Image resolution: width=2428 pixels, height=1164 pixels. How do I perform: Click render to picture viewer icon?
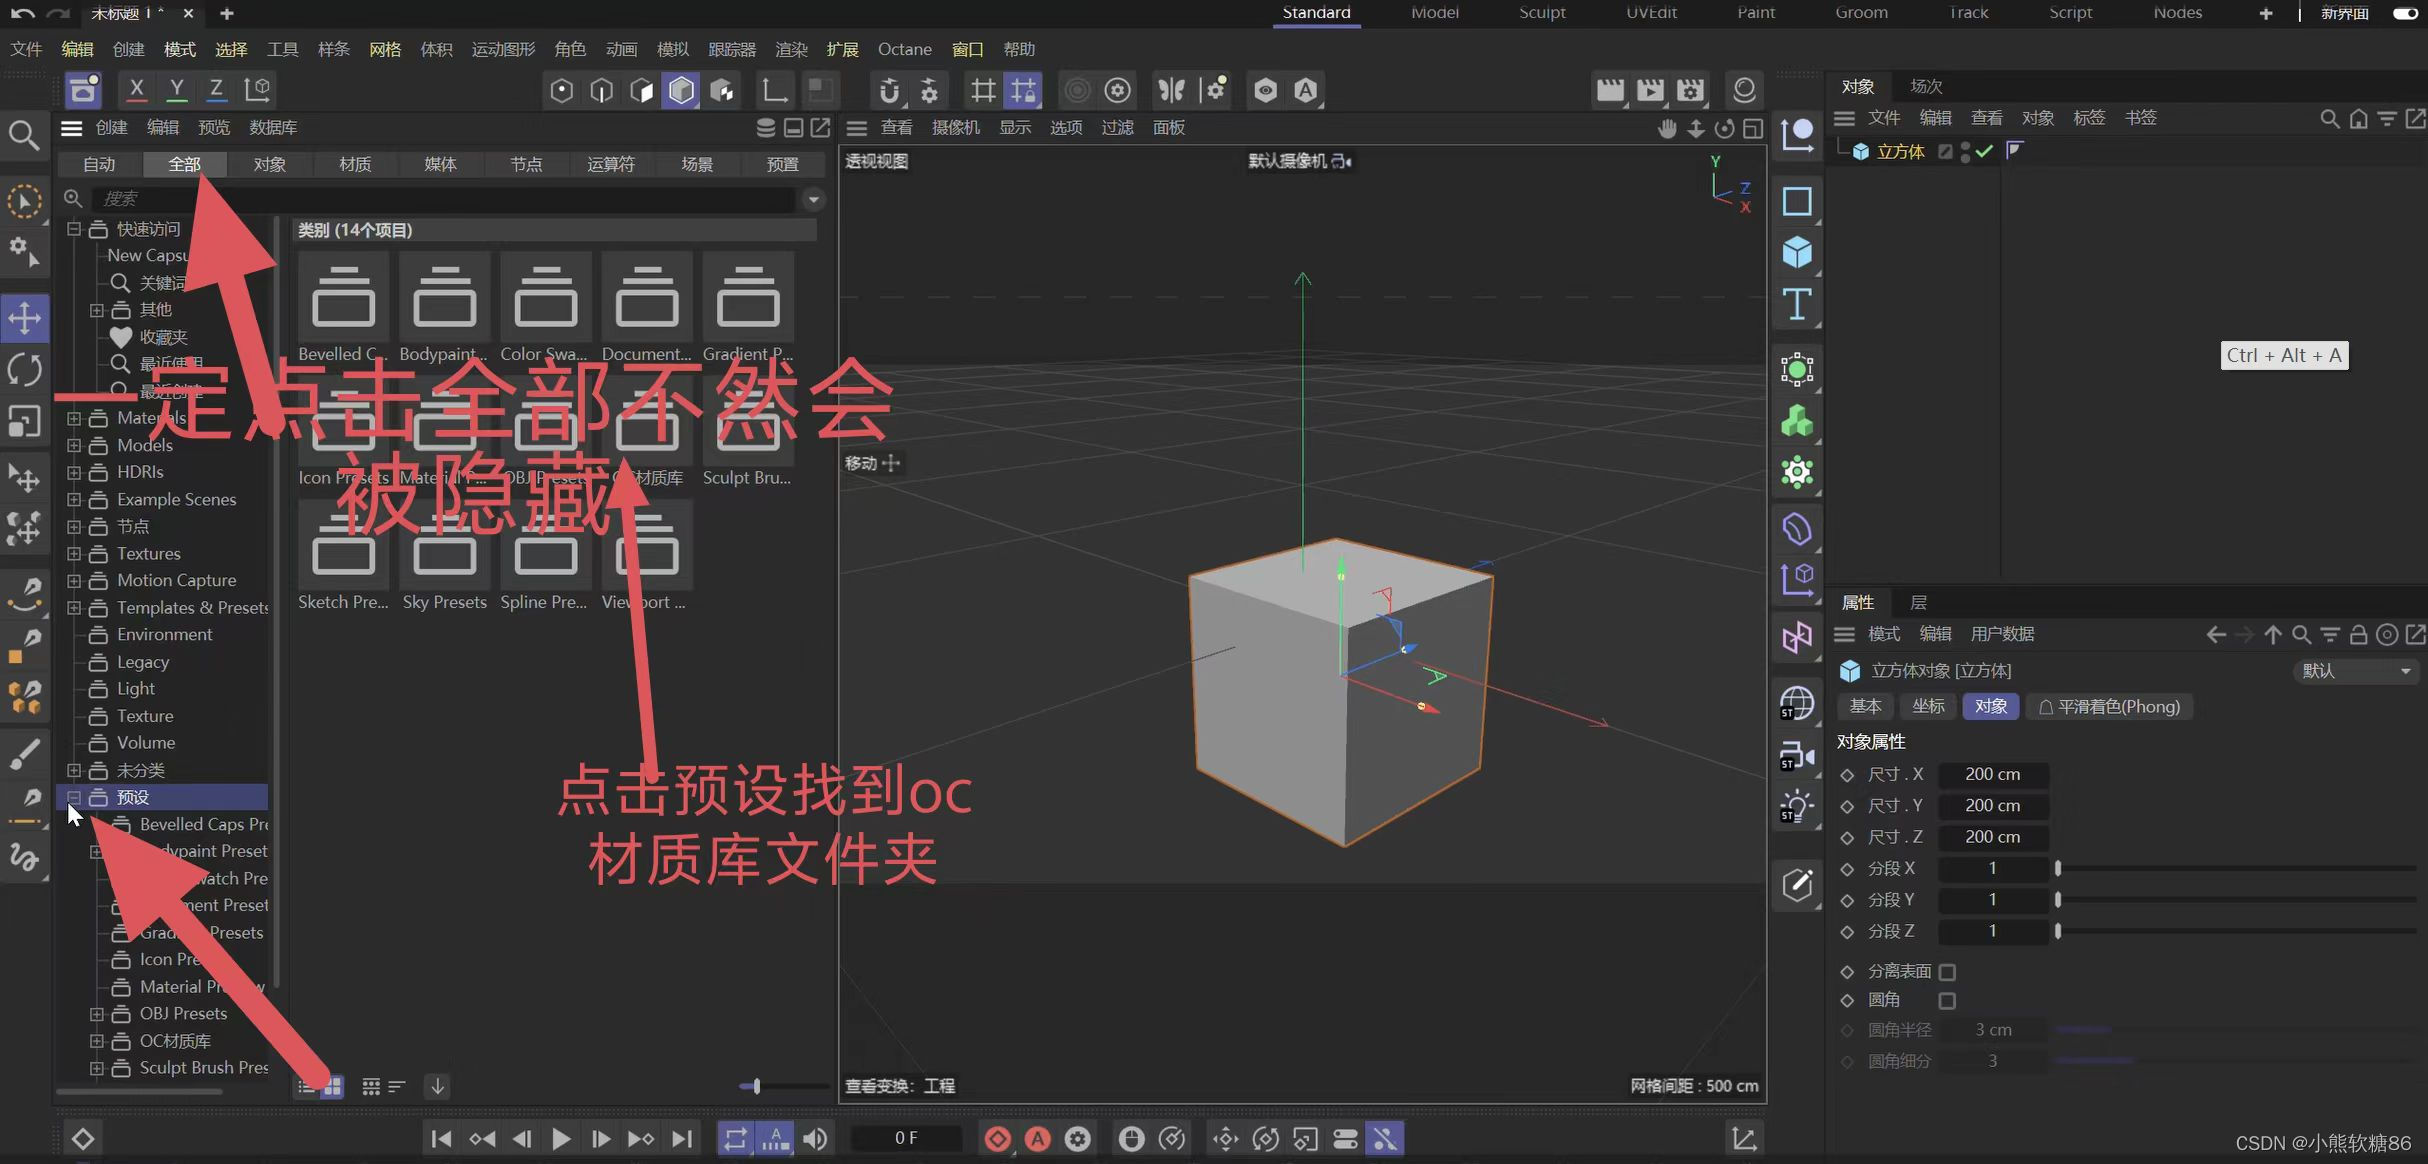pos(1650,90)
